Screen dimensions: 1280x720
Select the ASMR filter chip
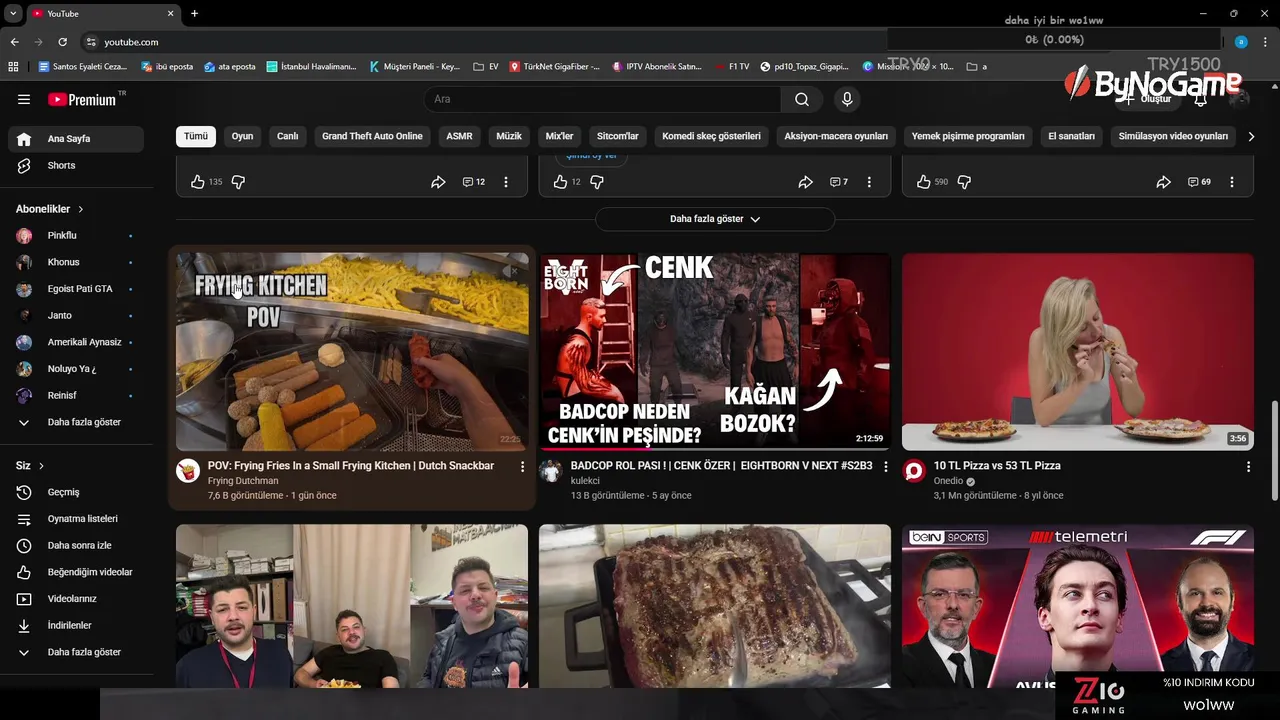point(459,136)
